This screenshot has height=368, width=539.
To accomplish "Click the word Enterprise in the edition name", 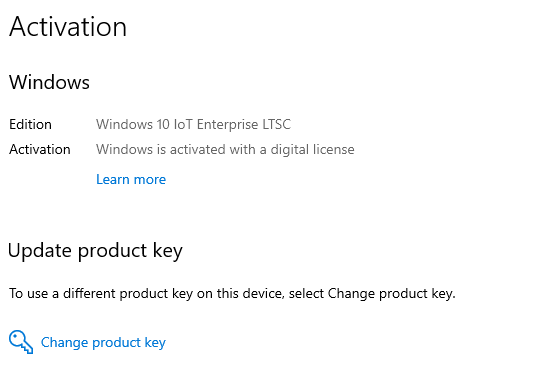I will 227,124.
